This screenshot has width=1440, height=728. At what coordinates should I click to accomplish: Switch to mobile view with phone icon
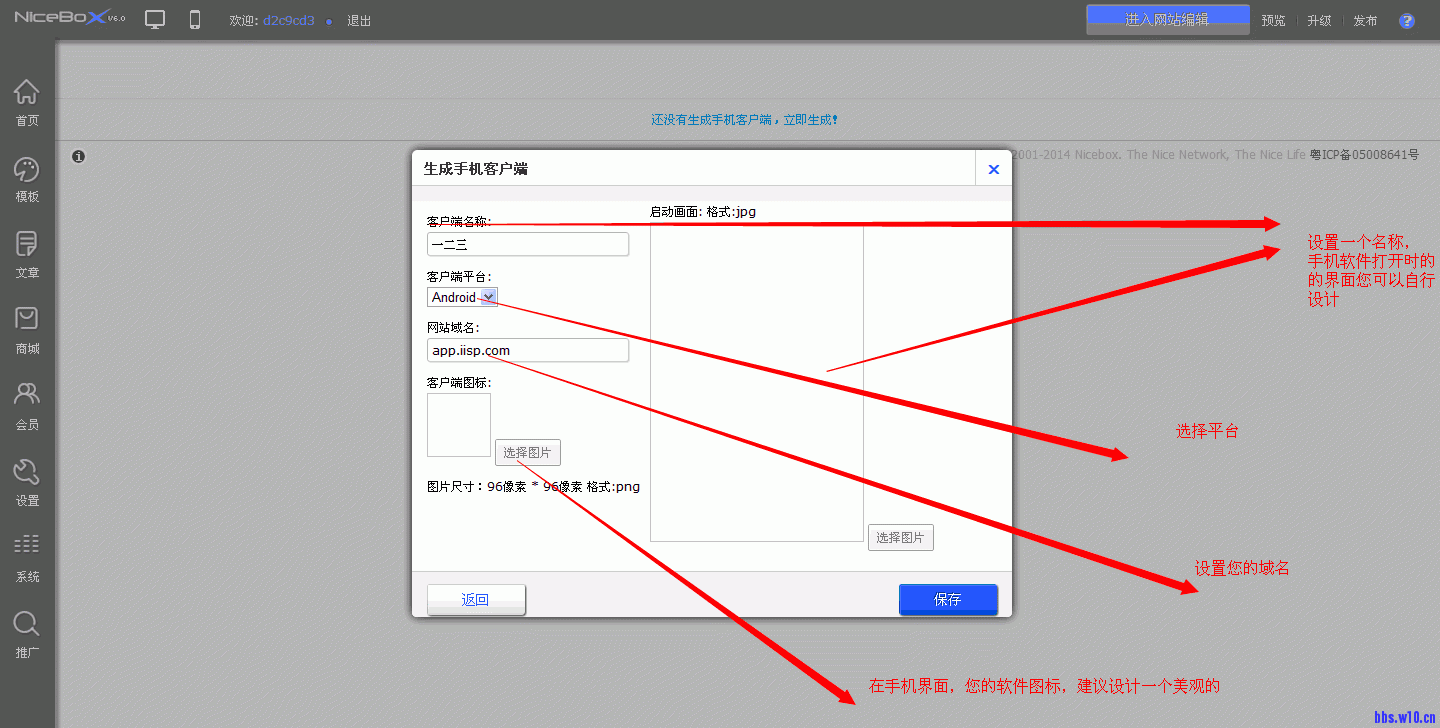[193, 19]
